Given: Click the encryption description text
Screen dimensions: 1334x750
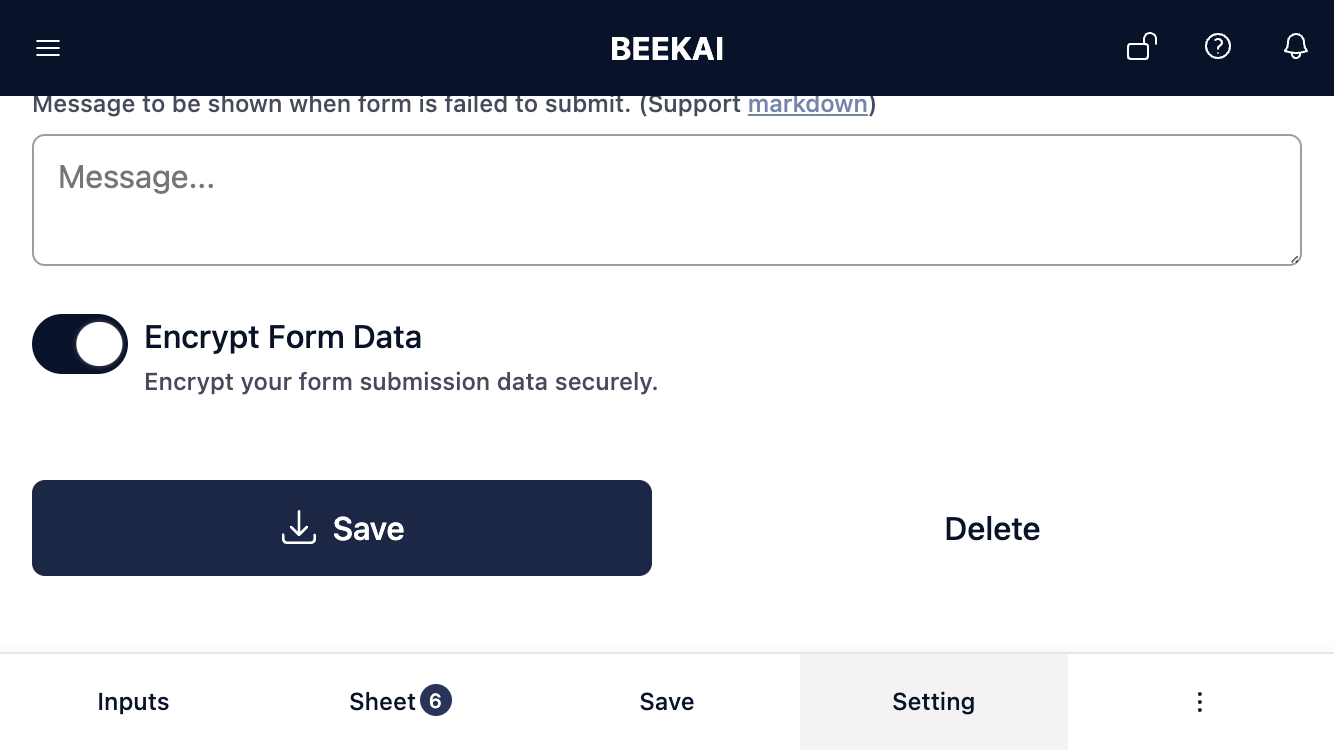Looking at the screenshot, I should point(401,382).
